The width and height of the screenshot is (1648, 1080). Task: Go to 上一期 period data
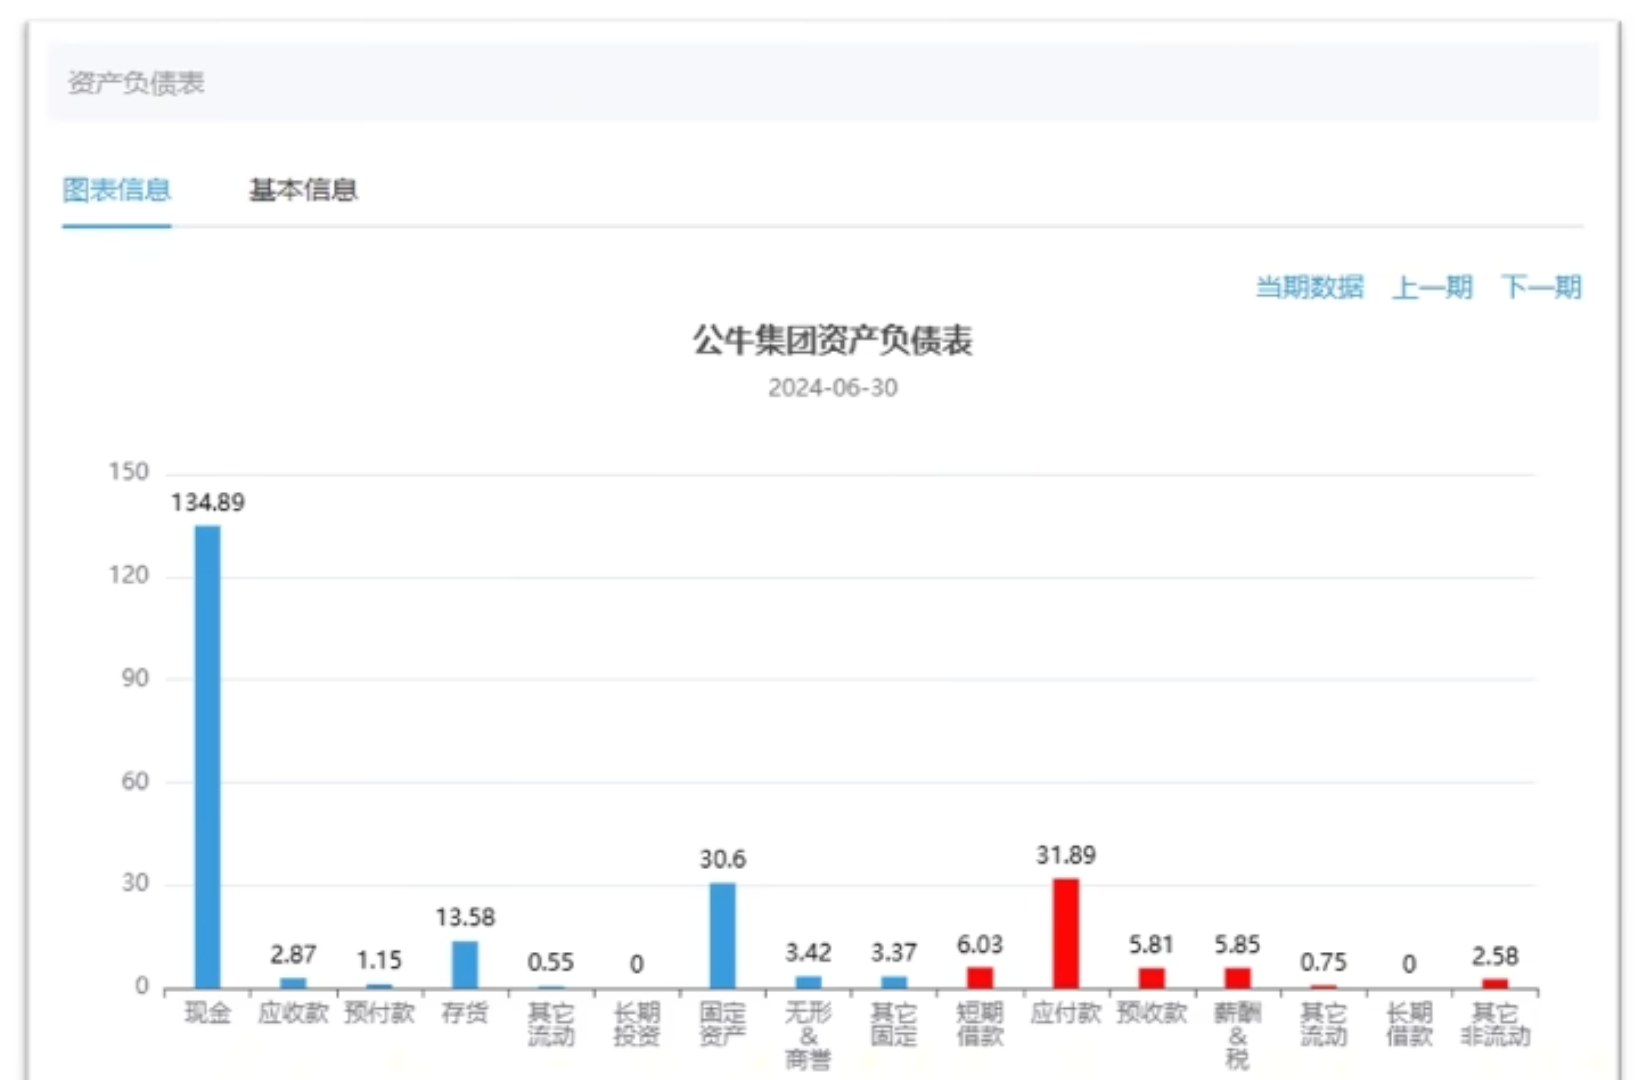[1432, 288]
